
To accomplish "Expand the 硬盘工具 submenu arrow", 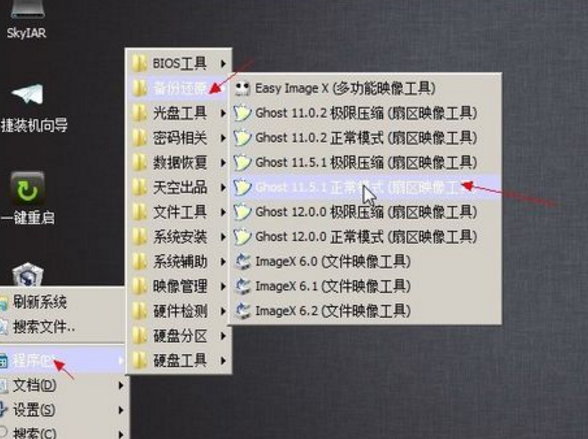I will coord(223,361).
